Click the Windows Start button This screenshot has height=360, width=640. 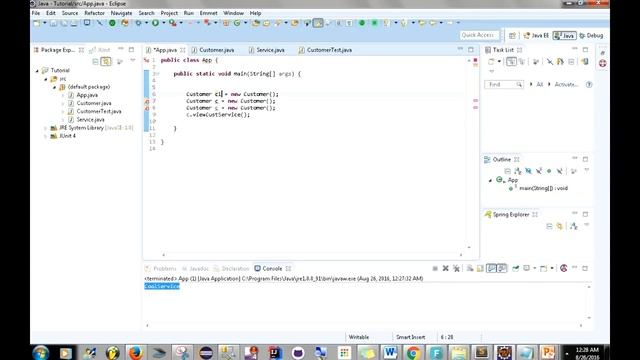coord(41,352)
